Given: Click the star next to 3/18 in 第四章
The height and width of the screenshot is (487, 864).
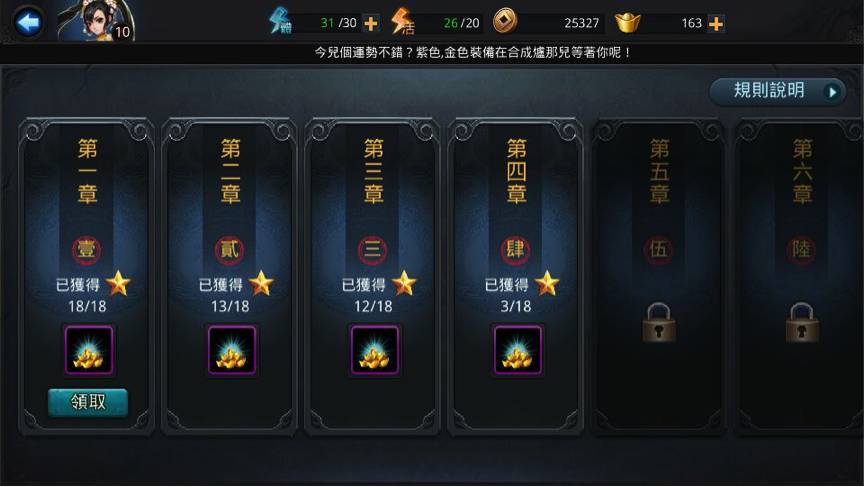Looking at the screenshot, I should tap(547, 283).
